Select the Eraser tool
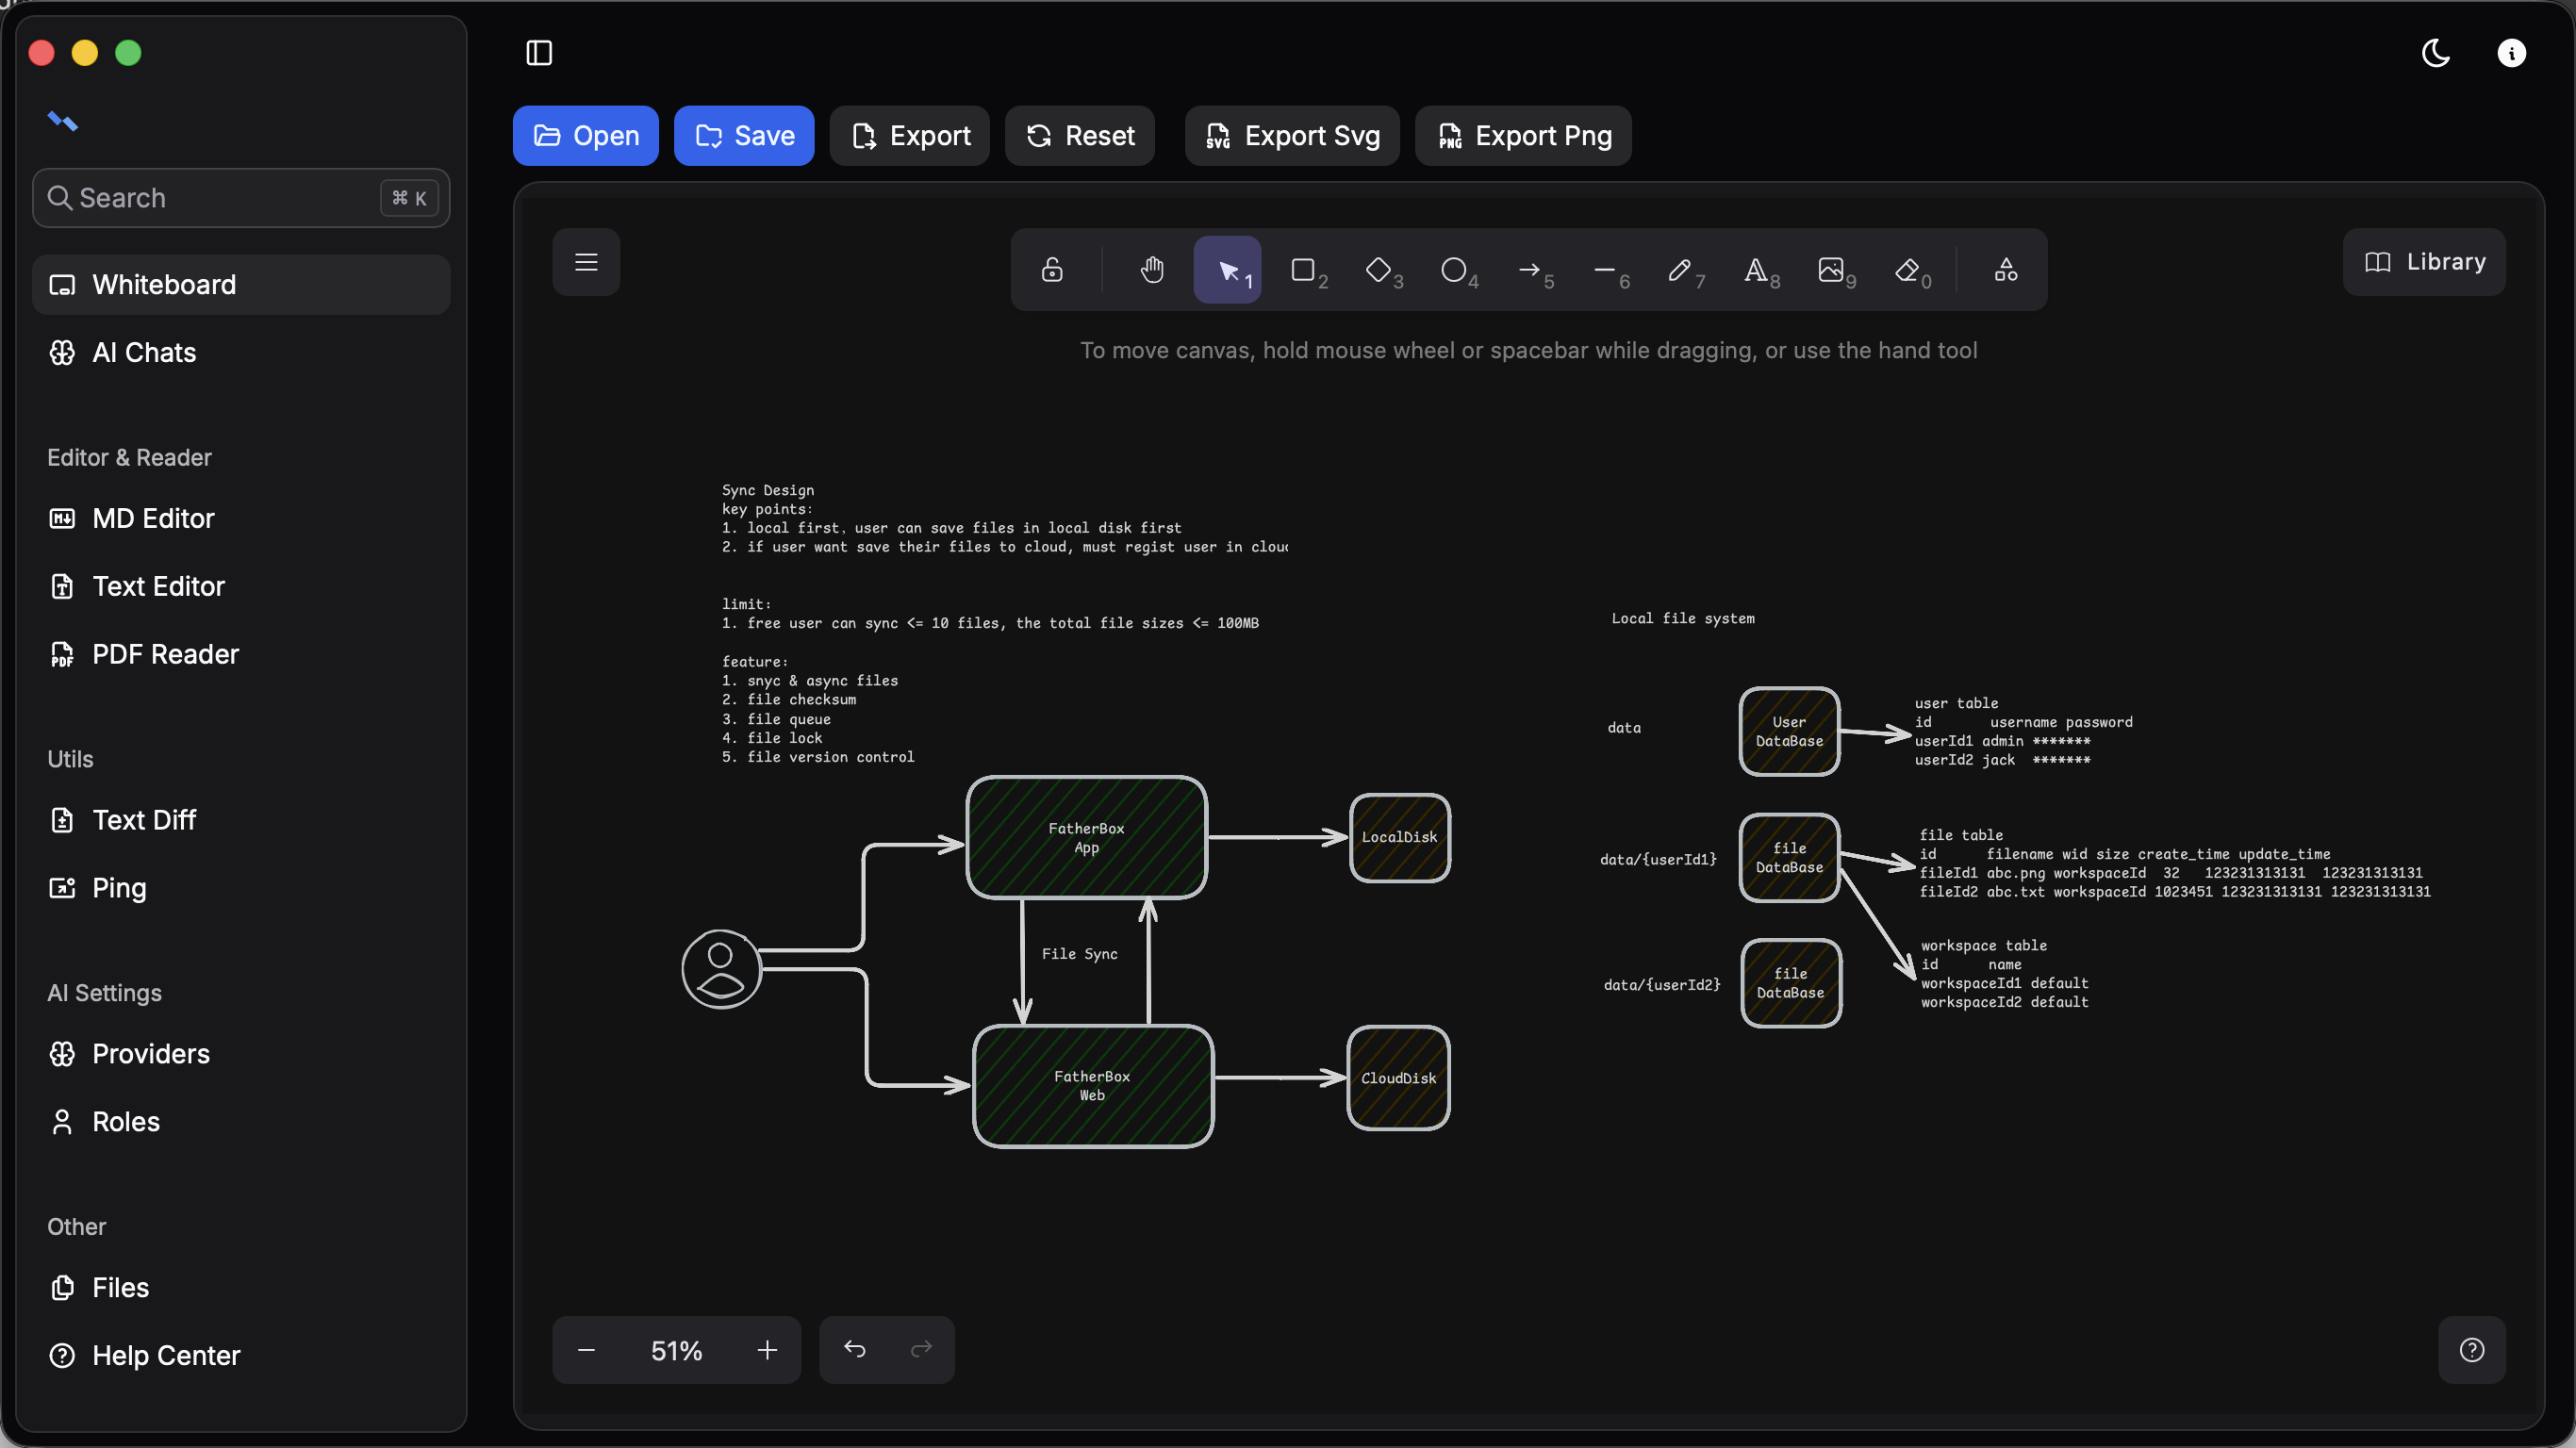Viewport: 2576px width, 1448px height. (x=1907, y=270)
